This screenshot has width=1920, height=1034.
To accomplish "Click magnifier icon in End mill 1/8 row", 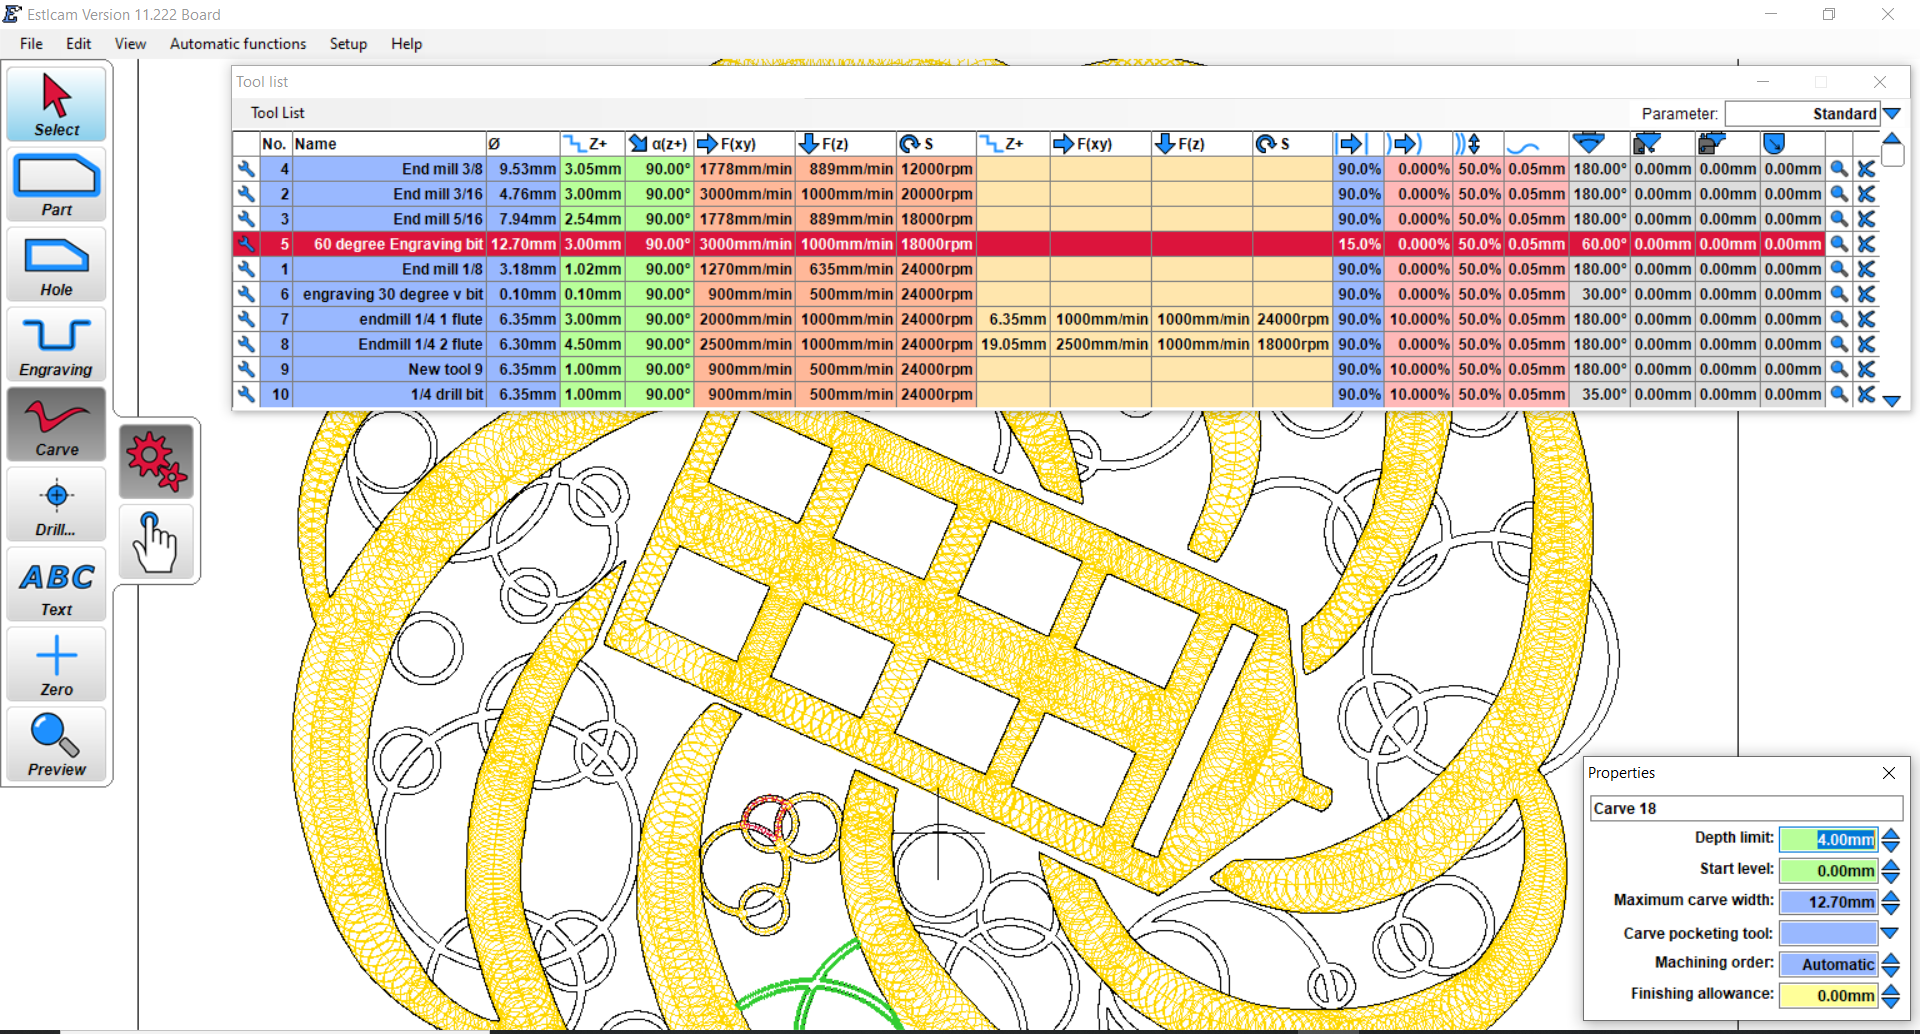I will coord(1839,269).
